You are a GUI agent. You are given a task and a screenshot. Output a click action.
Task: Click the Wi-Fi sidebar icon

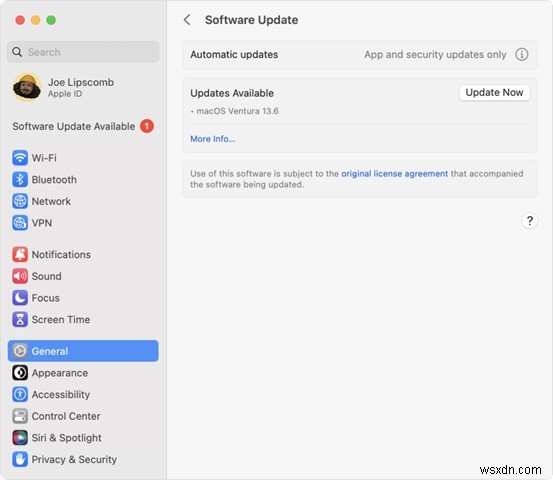coord(20,158)
